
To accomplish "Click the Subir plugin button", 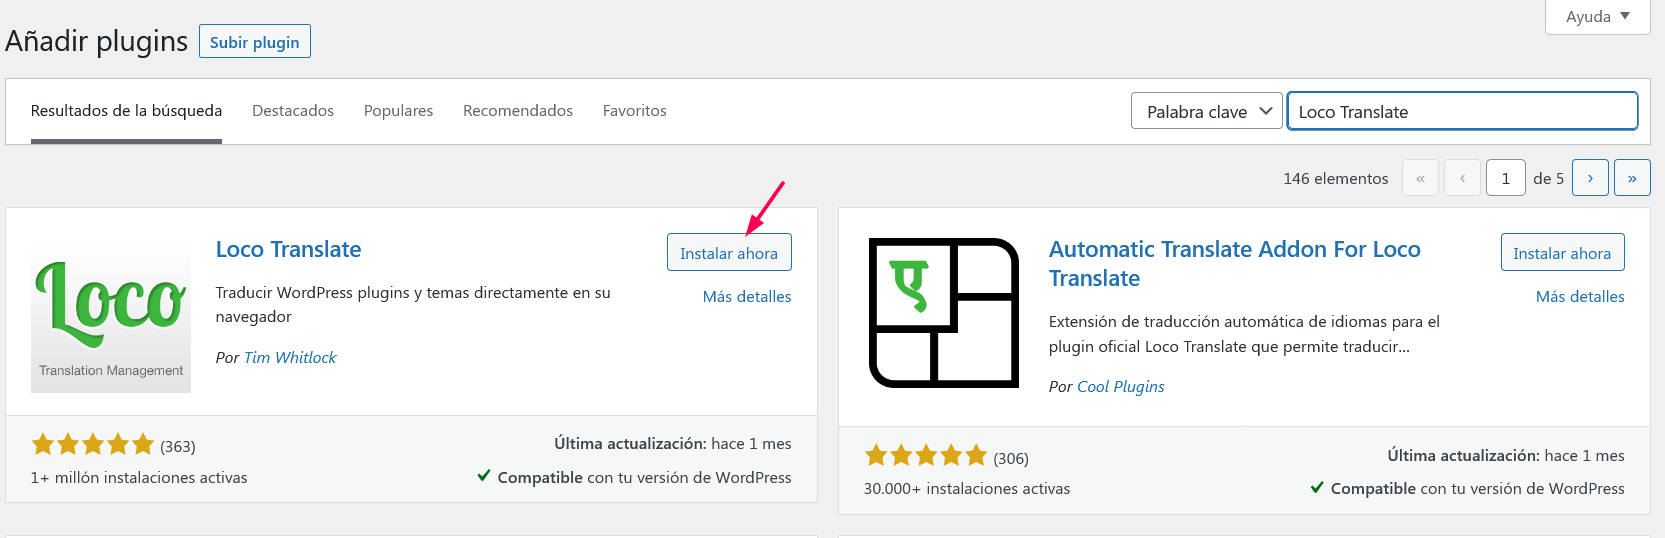I will tap(255, 42).
